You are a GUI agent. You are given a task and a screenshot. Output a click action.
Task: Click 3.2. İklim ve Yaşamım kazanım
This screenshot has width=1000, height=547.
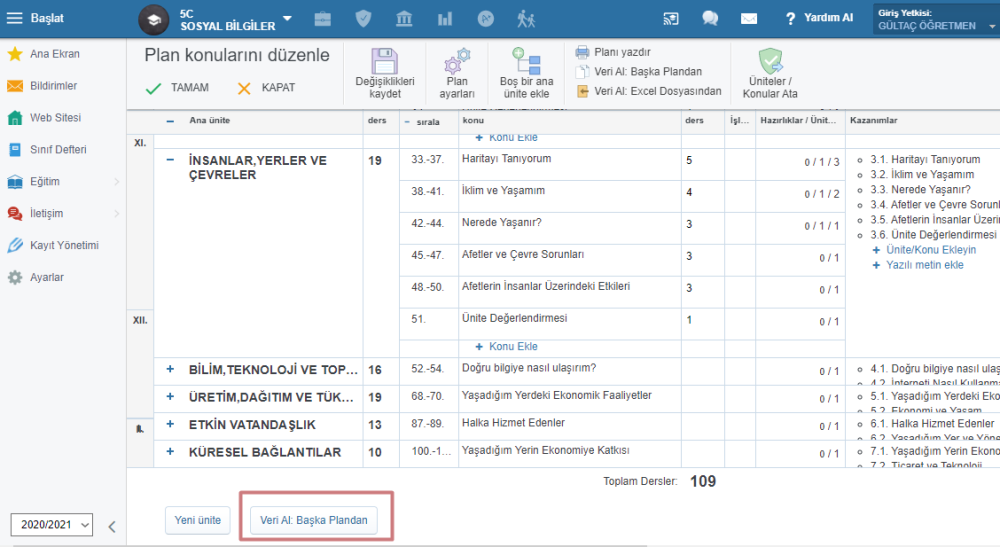922,175
